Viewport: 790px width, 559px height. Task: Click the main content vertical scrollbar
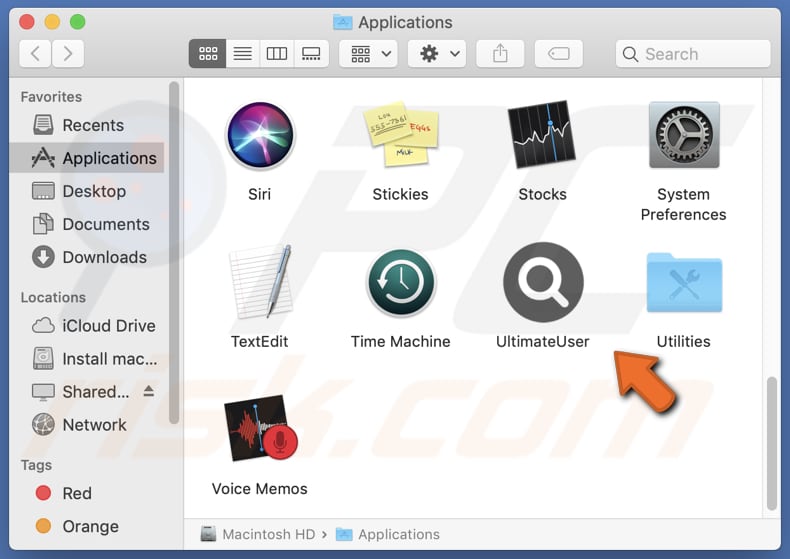[771, 443]
